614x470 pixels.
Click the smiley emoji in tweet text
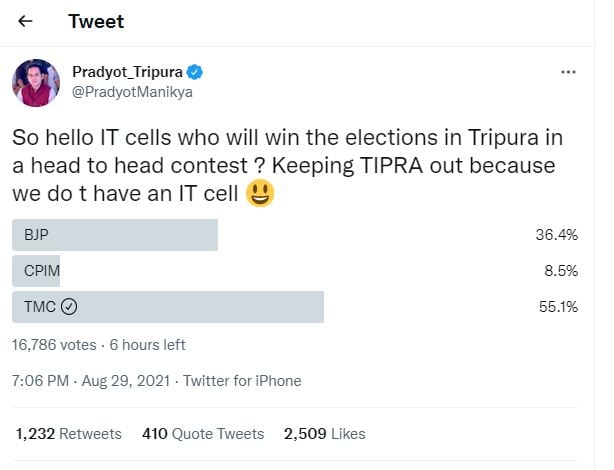tap(260, 193)
